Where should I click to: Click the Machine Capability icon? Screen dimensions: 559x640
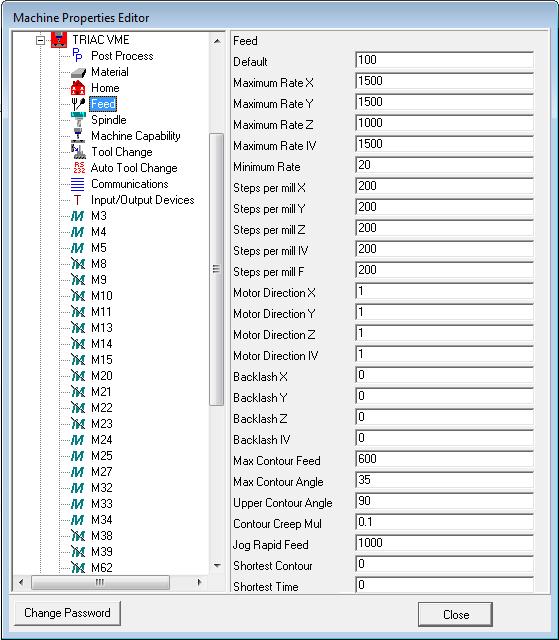point(78,136)
